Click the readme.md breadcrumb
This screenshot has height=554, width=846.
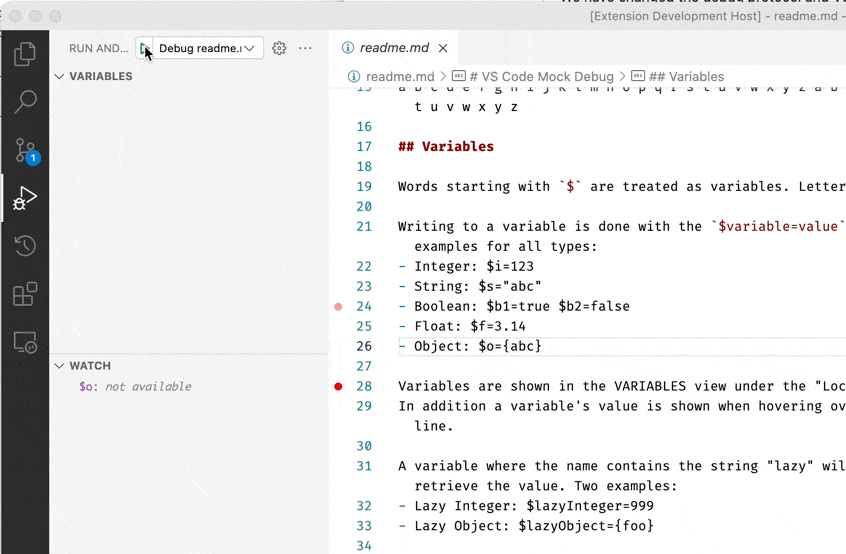click(x=400, y=77)
